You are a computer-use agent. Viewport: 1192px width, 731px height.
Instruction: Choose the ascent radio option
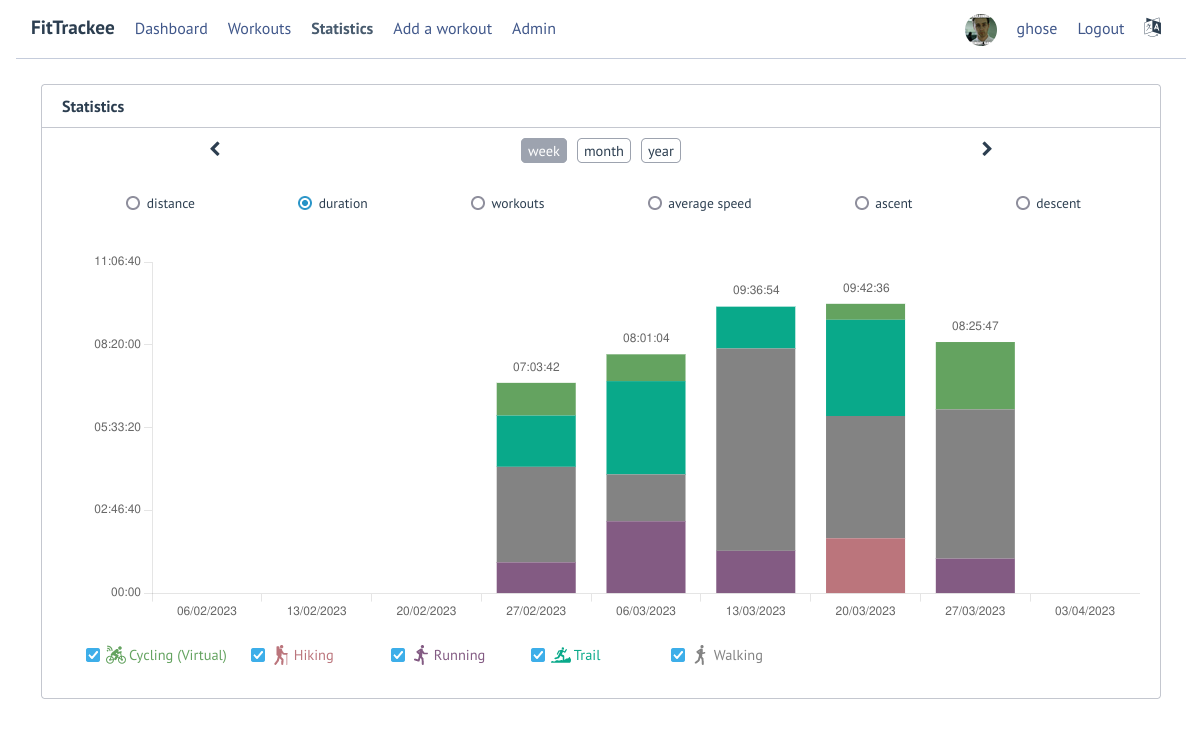coord(862,203)
